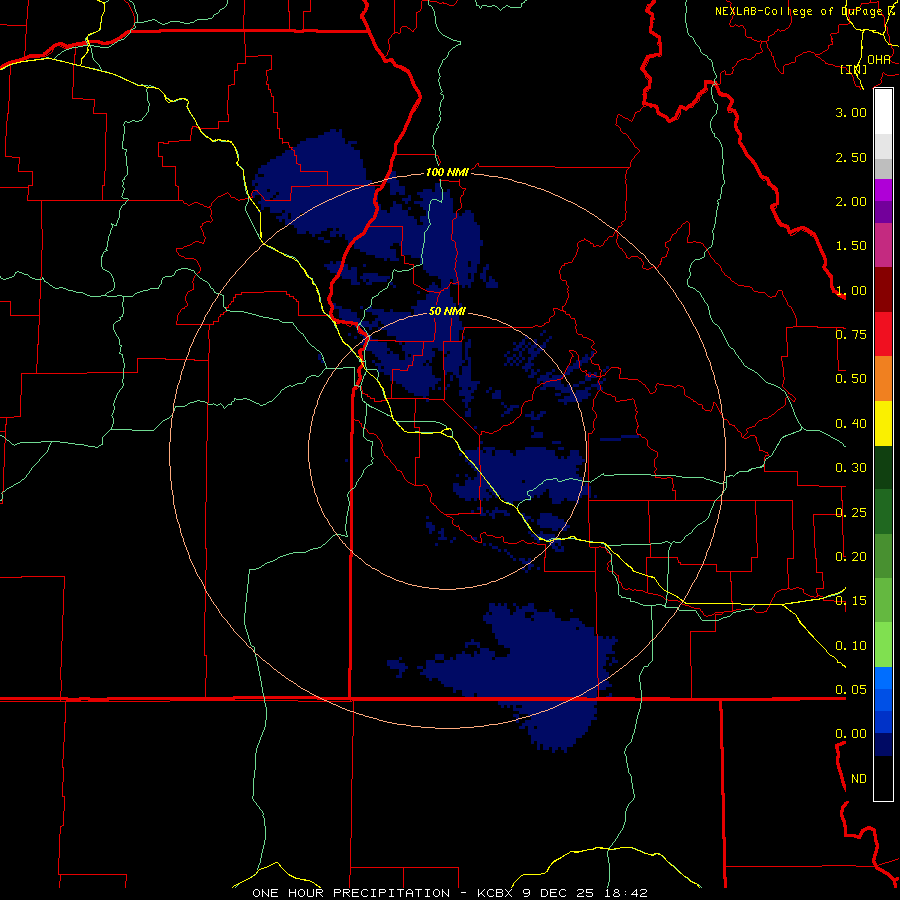Image resolution: width=900 pixels, height=900 pixels.
Task: Click the 0.05 legend value
Action: click(851, 690)
